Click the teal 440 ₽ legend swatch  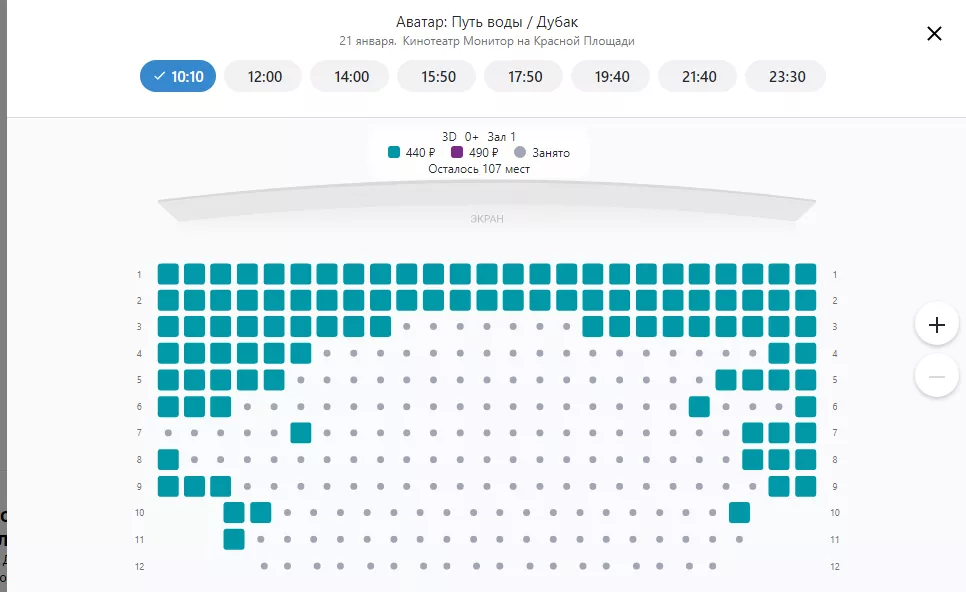click(394, 153)
